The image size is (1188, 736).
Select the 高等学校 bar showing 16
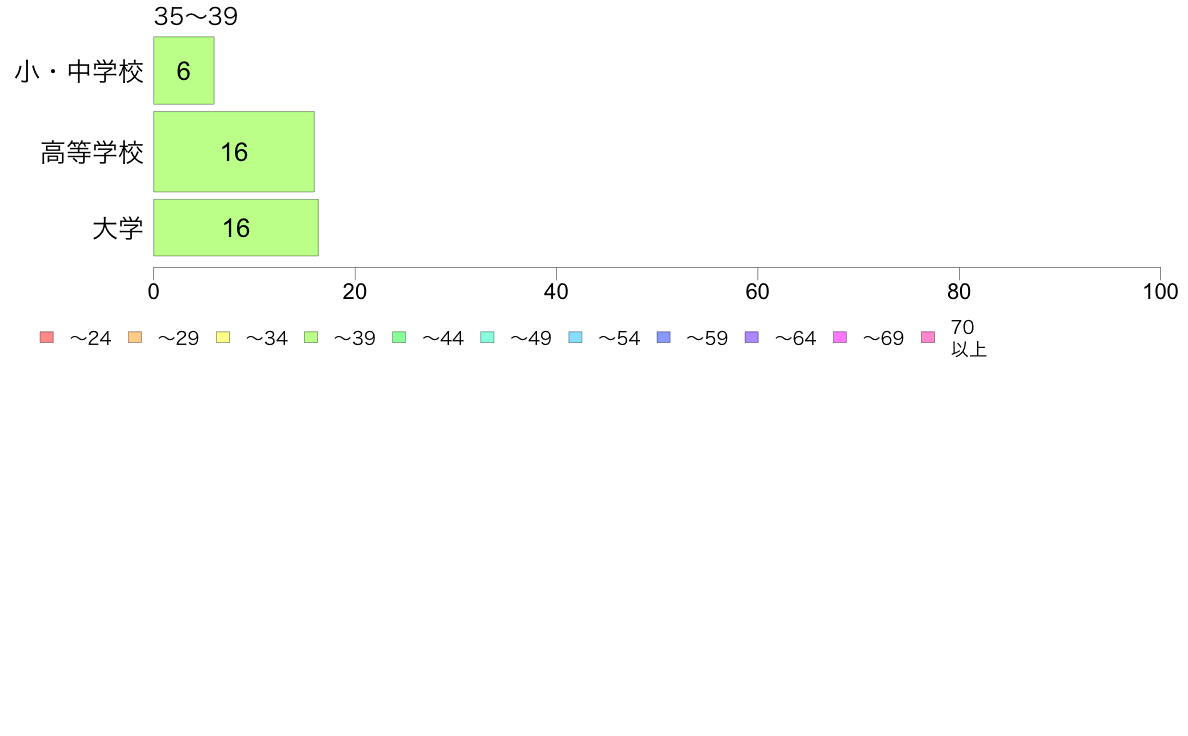pos(234,152)
